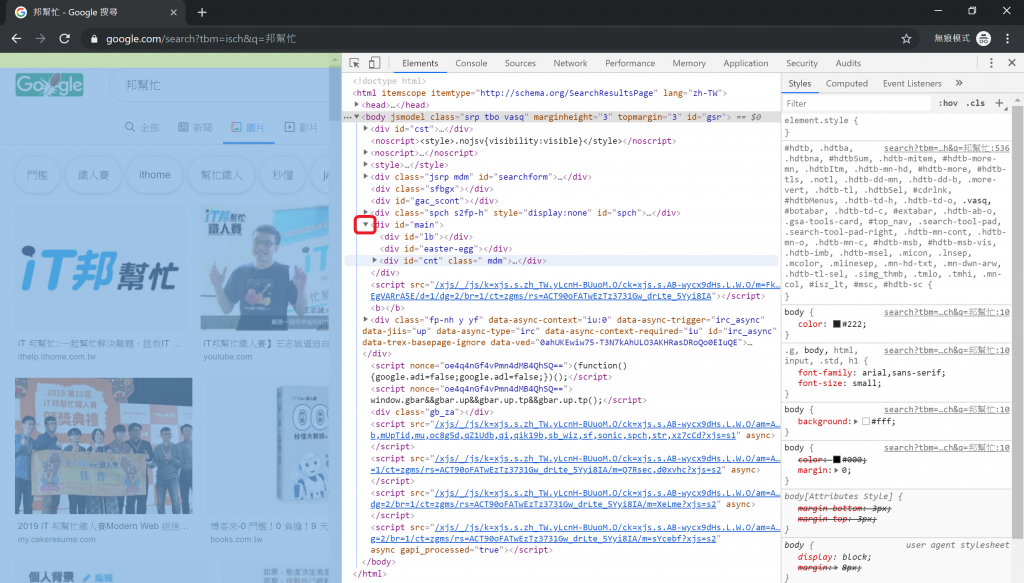1024x583 pixels.
Task: Go forward in browser history
Action: pos(40,39)
